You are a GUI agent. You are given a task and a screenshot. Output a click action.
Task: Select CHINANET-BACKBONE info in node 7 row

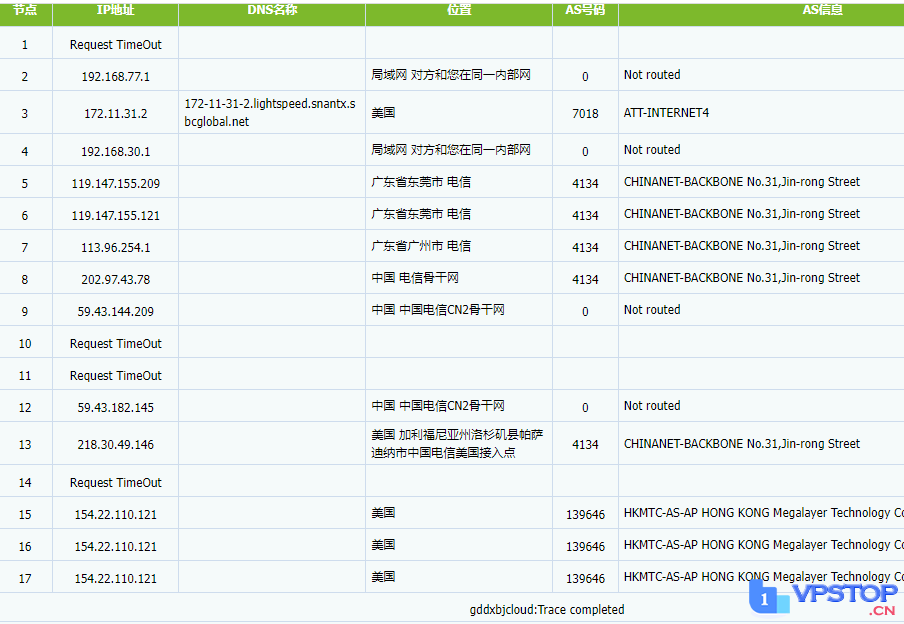point(741,246)
